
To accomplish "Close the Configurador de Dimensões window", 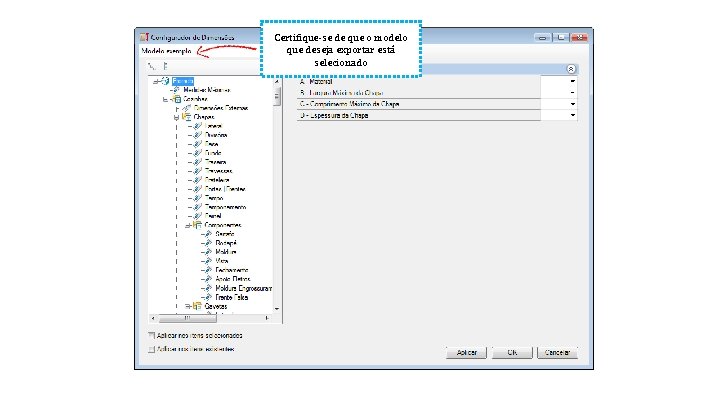I will click(579, 38).
